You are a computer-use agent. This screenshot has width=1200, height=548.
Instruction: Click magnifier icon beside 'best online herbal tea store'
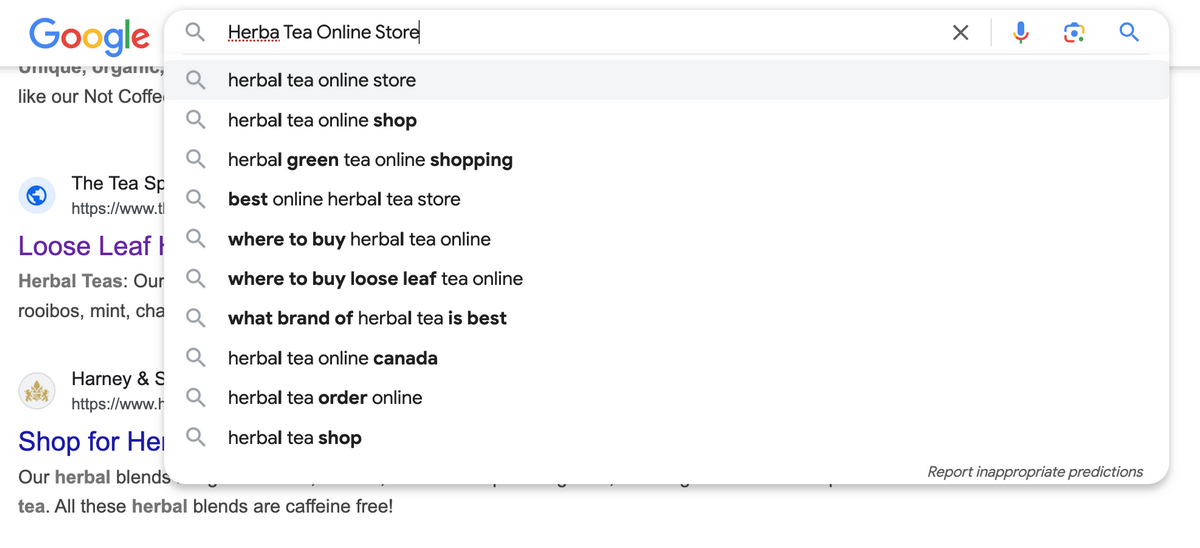[x=196, y=199]
